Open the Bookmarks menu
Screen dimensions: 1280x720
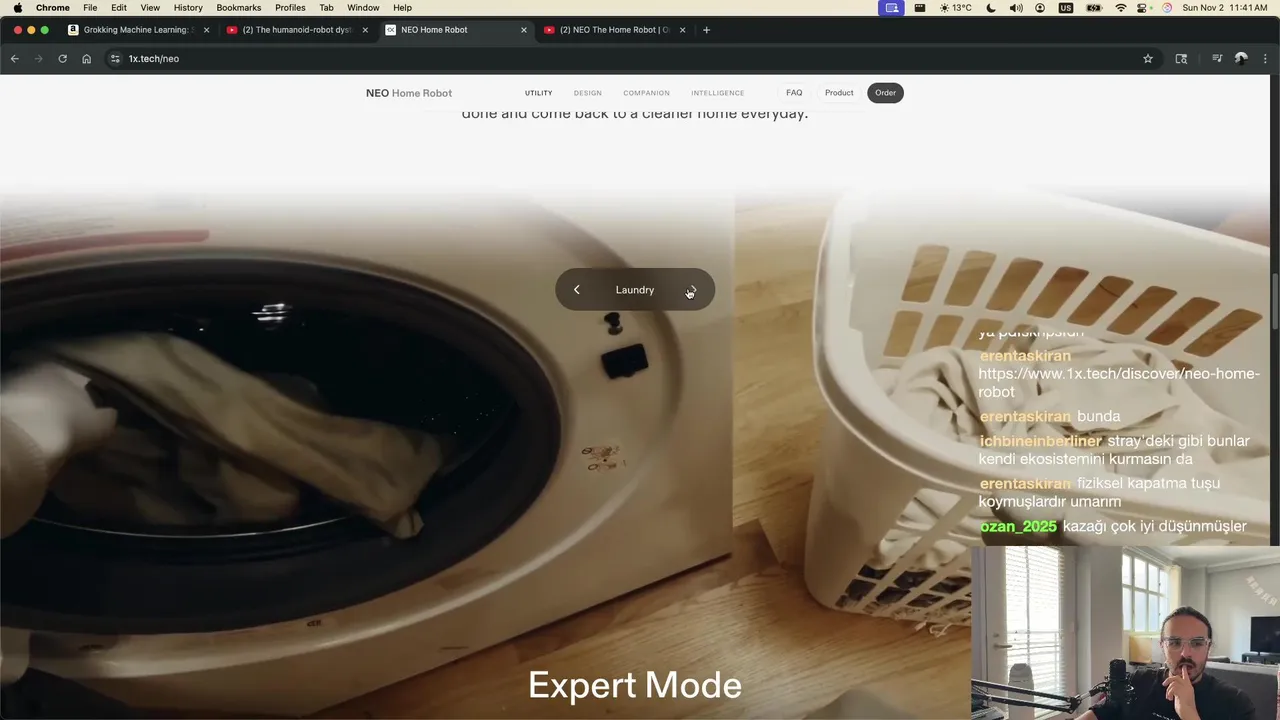[x=239, y=7]
